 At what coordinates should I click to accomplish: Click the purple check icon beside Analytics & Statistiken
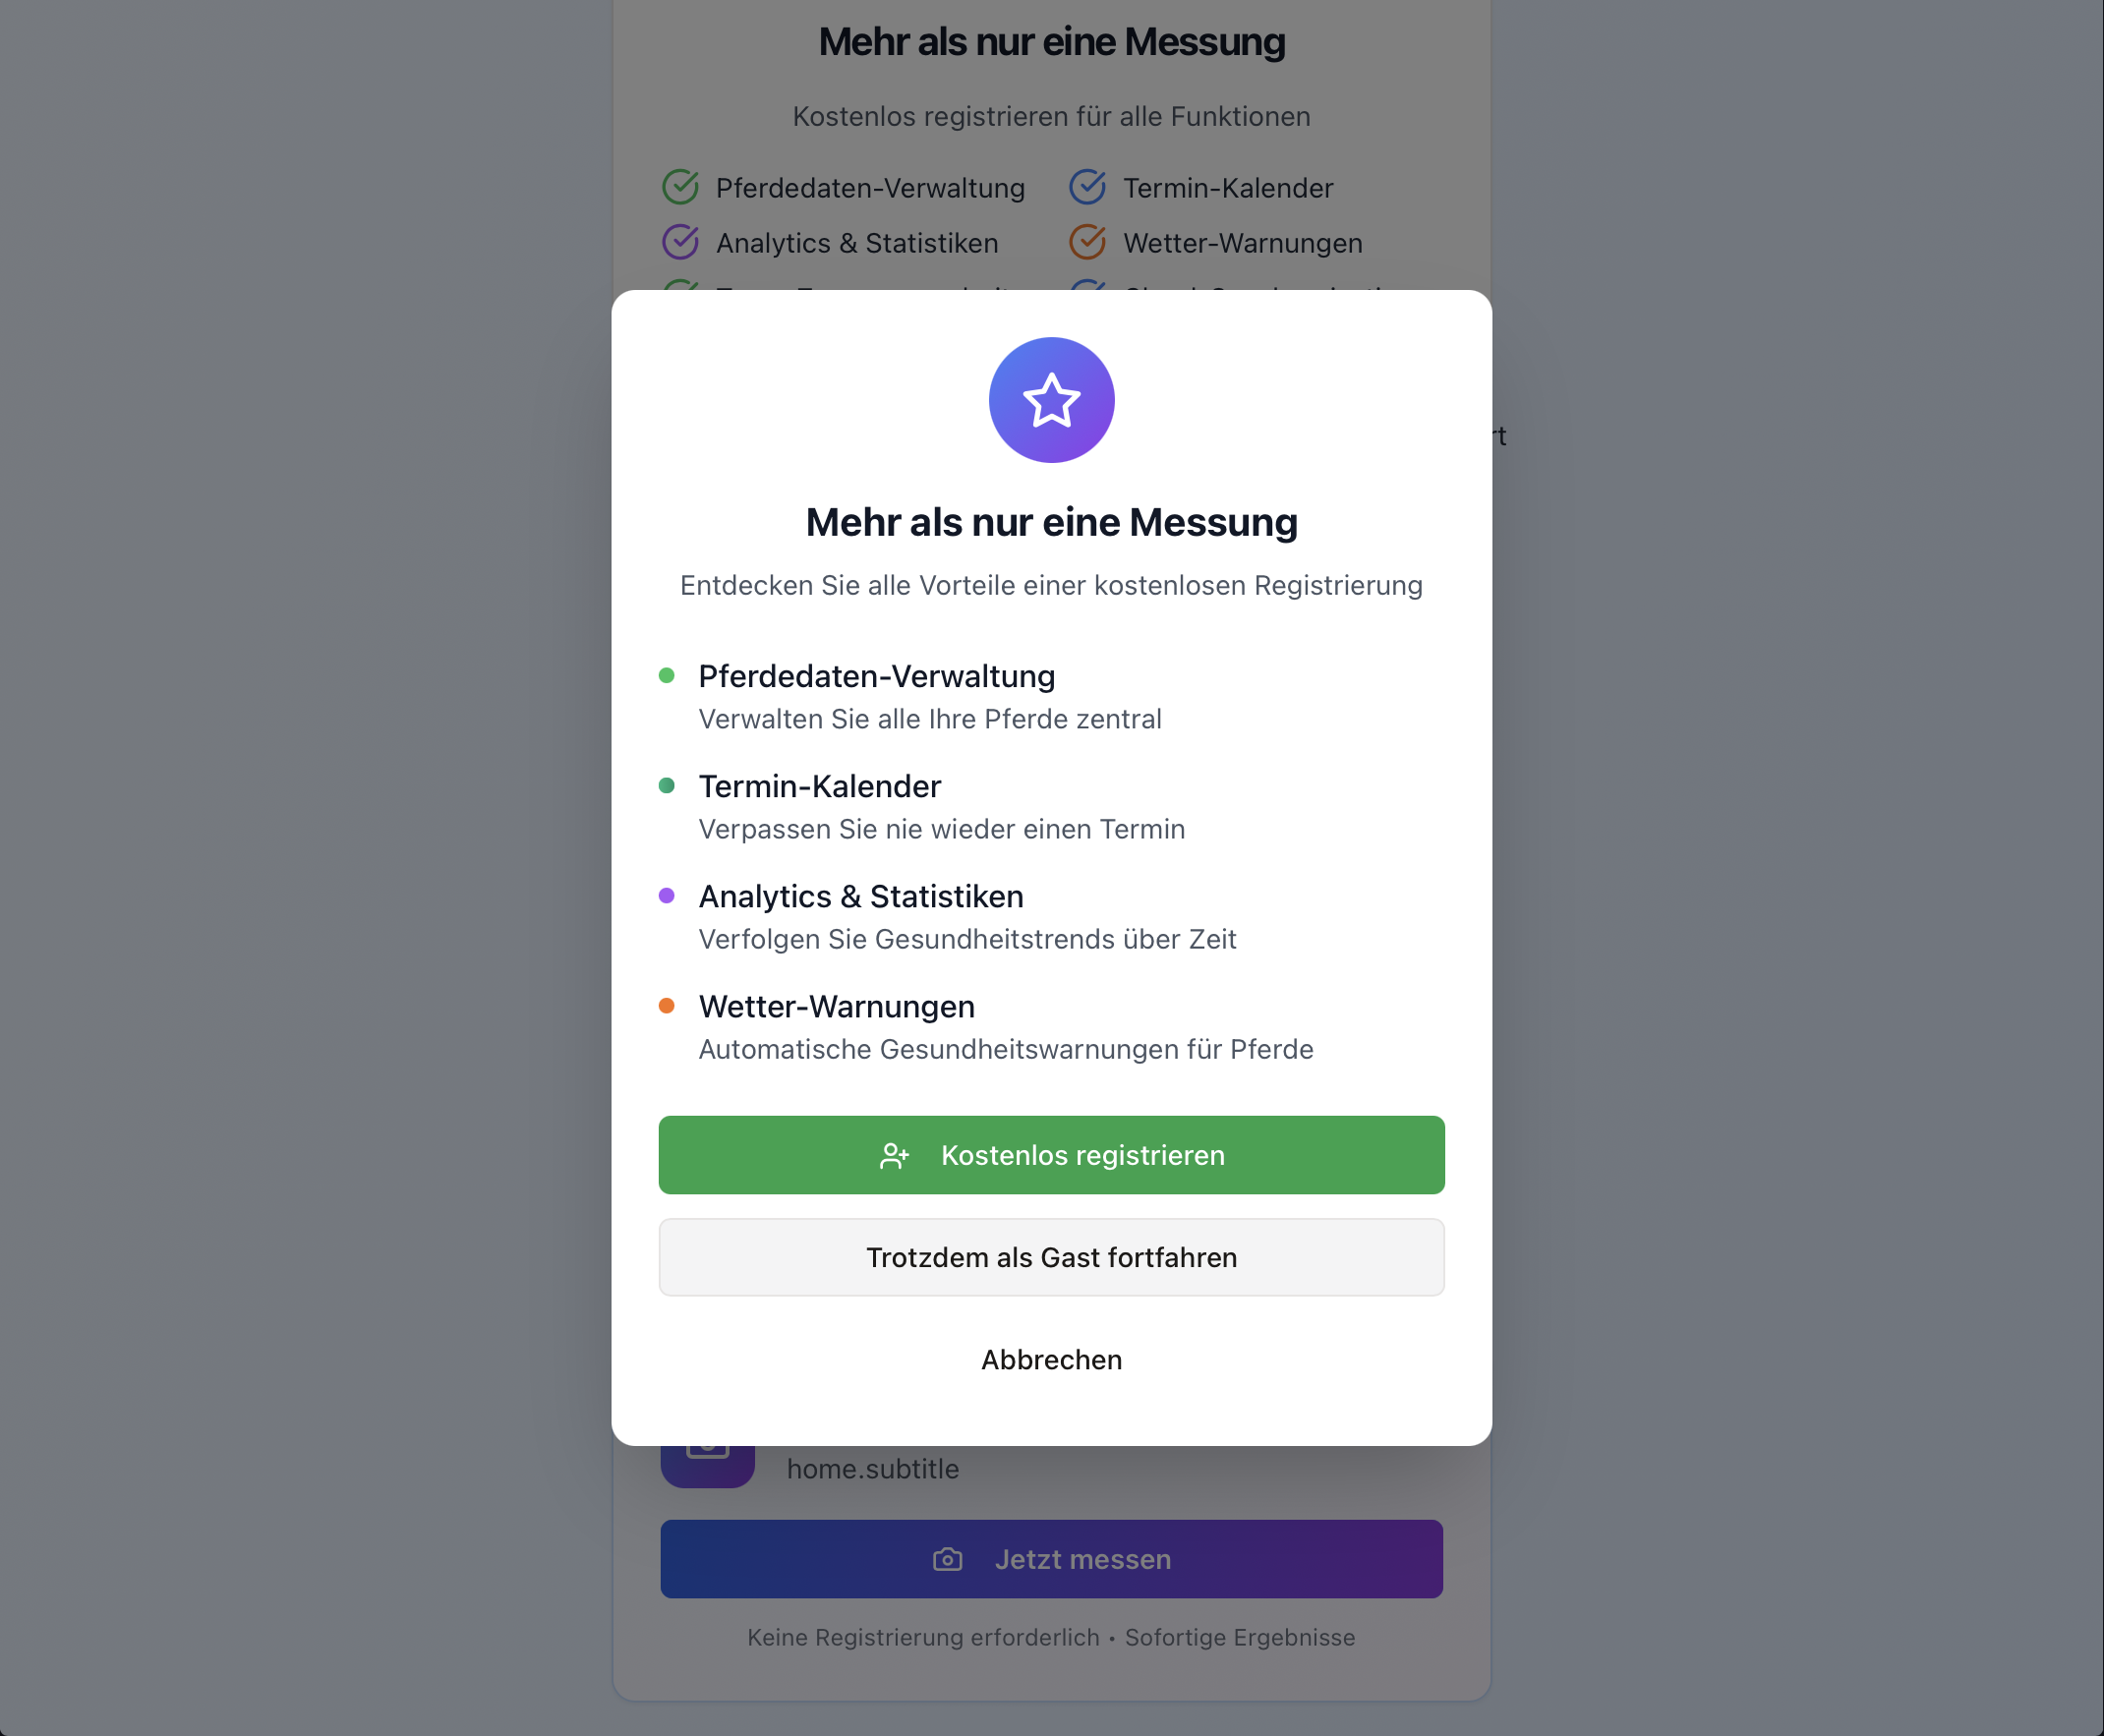point(680,242)
